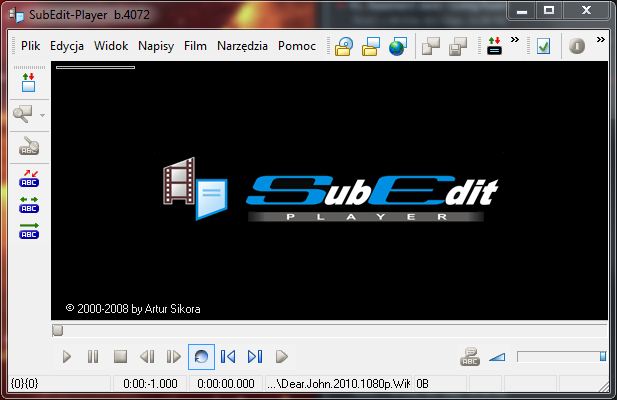The width and height of the screenshot is (617, 400).
Task: Click the ABC speech-bubble icon near volume
Action: tap(470, 357)
